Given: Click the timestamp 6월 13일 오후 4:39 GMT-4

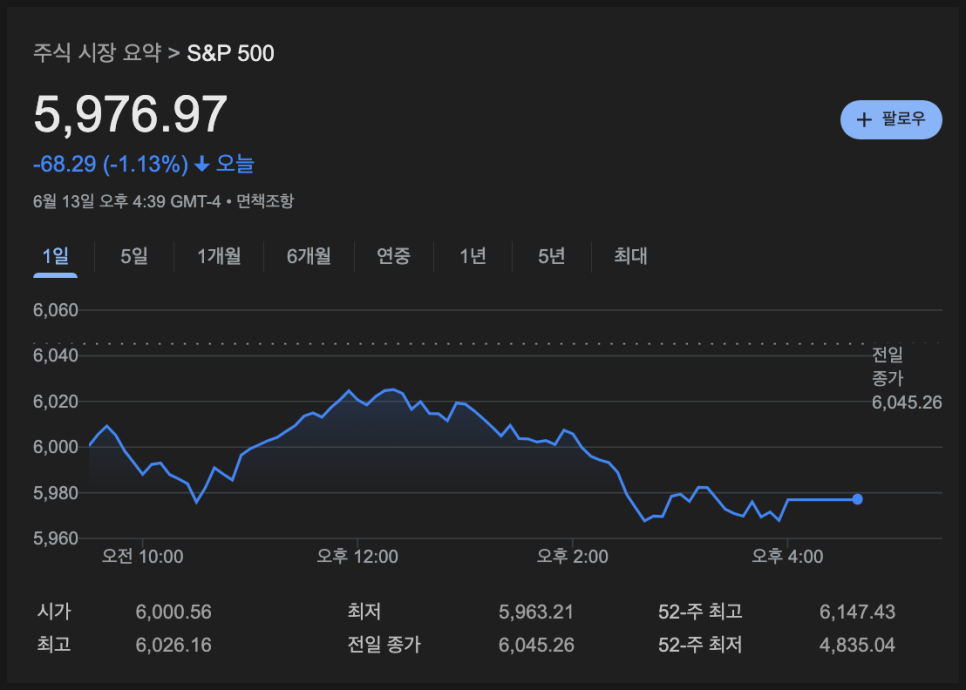Looking at the screenshot, I should [127, 201].
